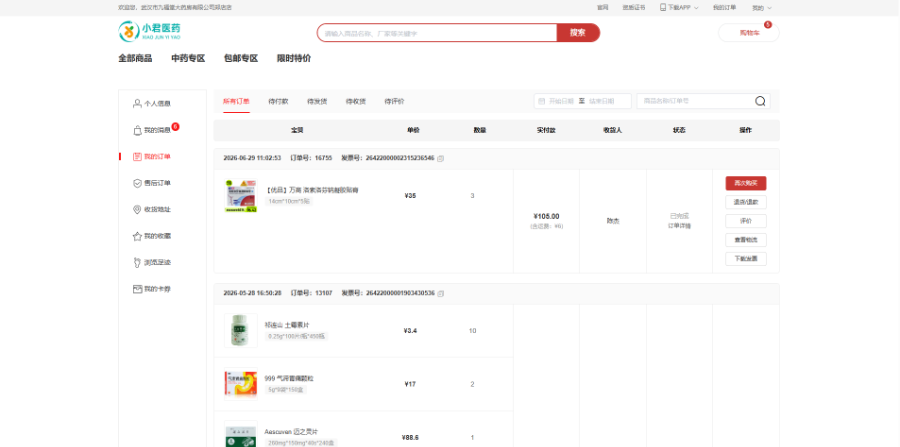Open the 我的订单 link in top bar
The width and height of the screenshot is (900, 447).
pyautogui.click(x=724, y=8)
